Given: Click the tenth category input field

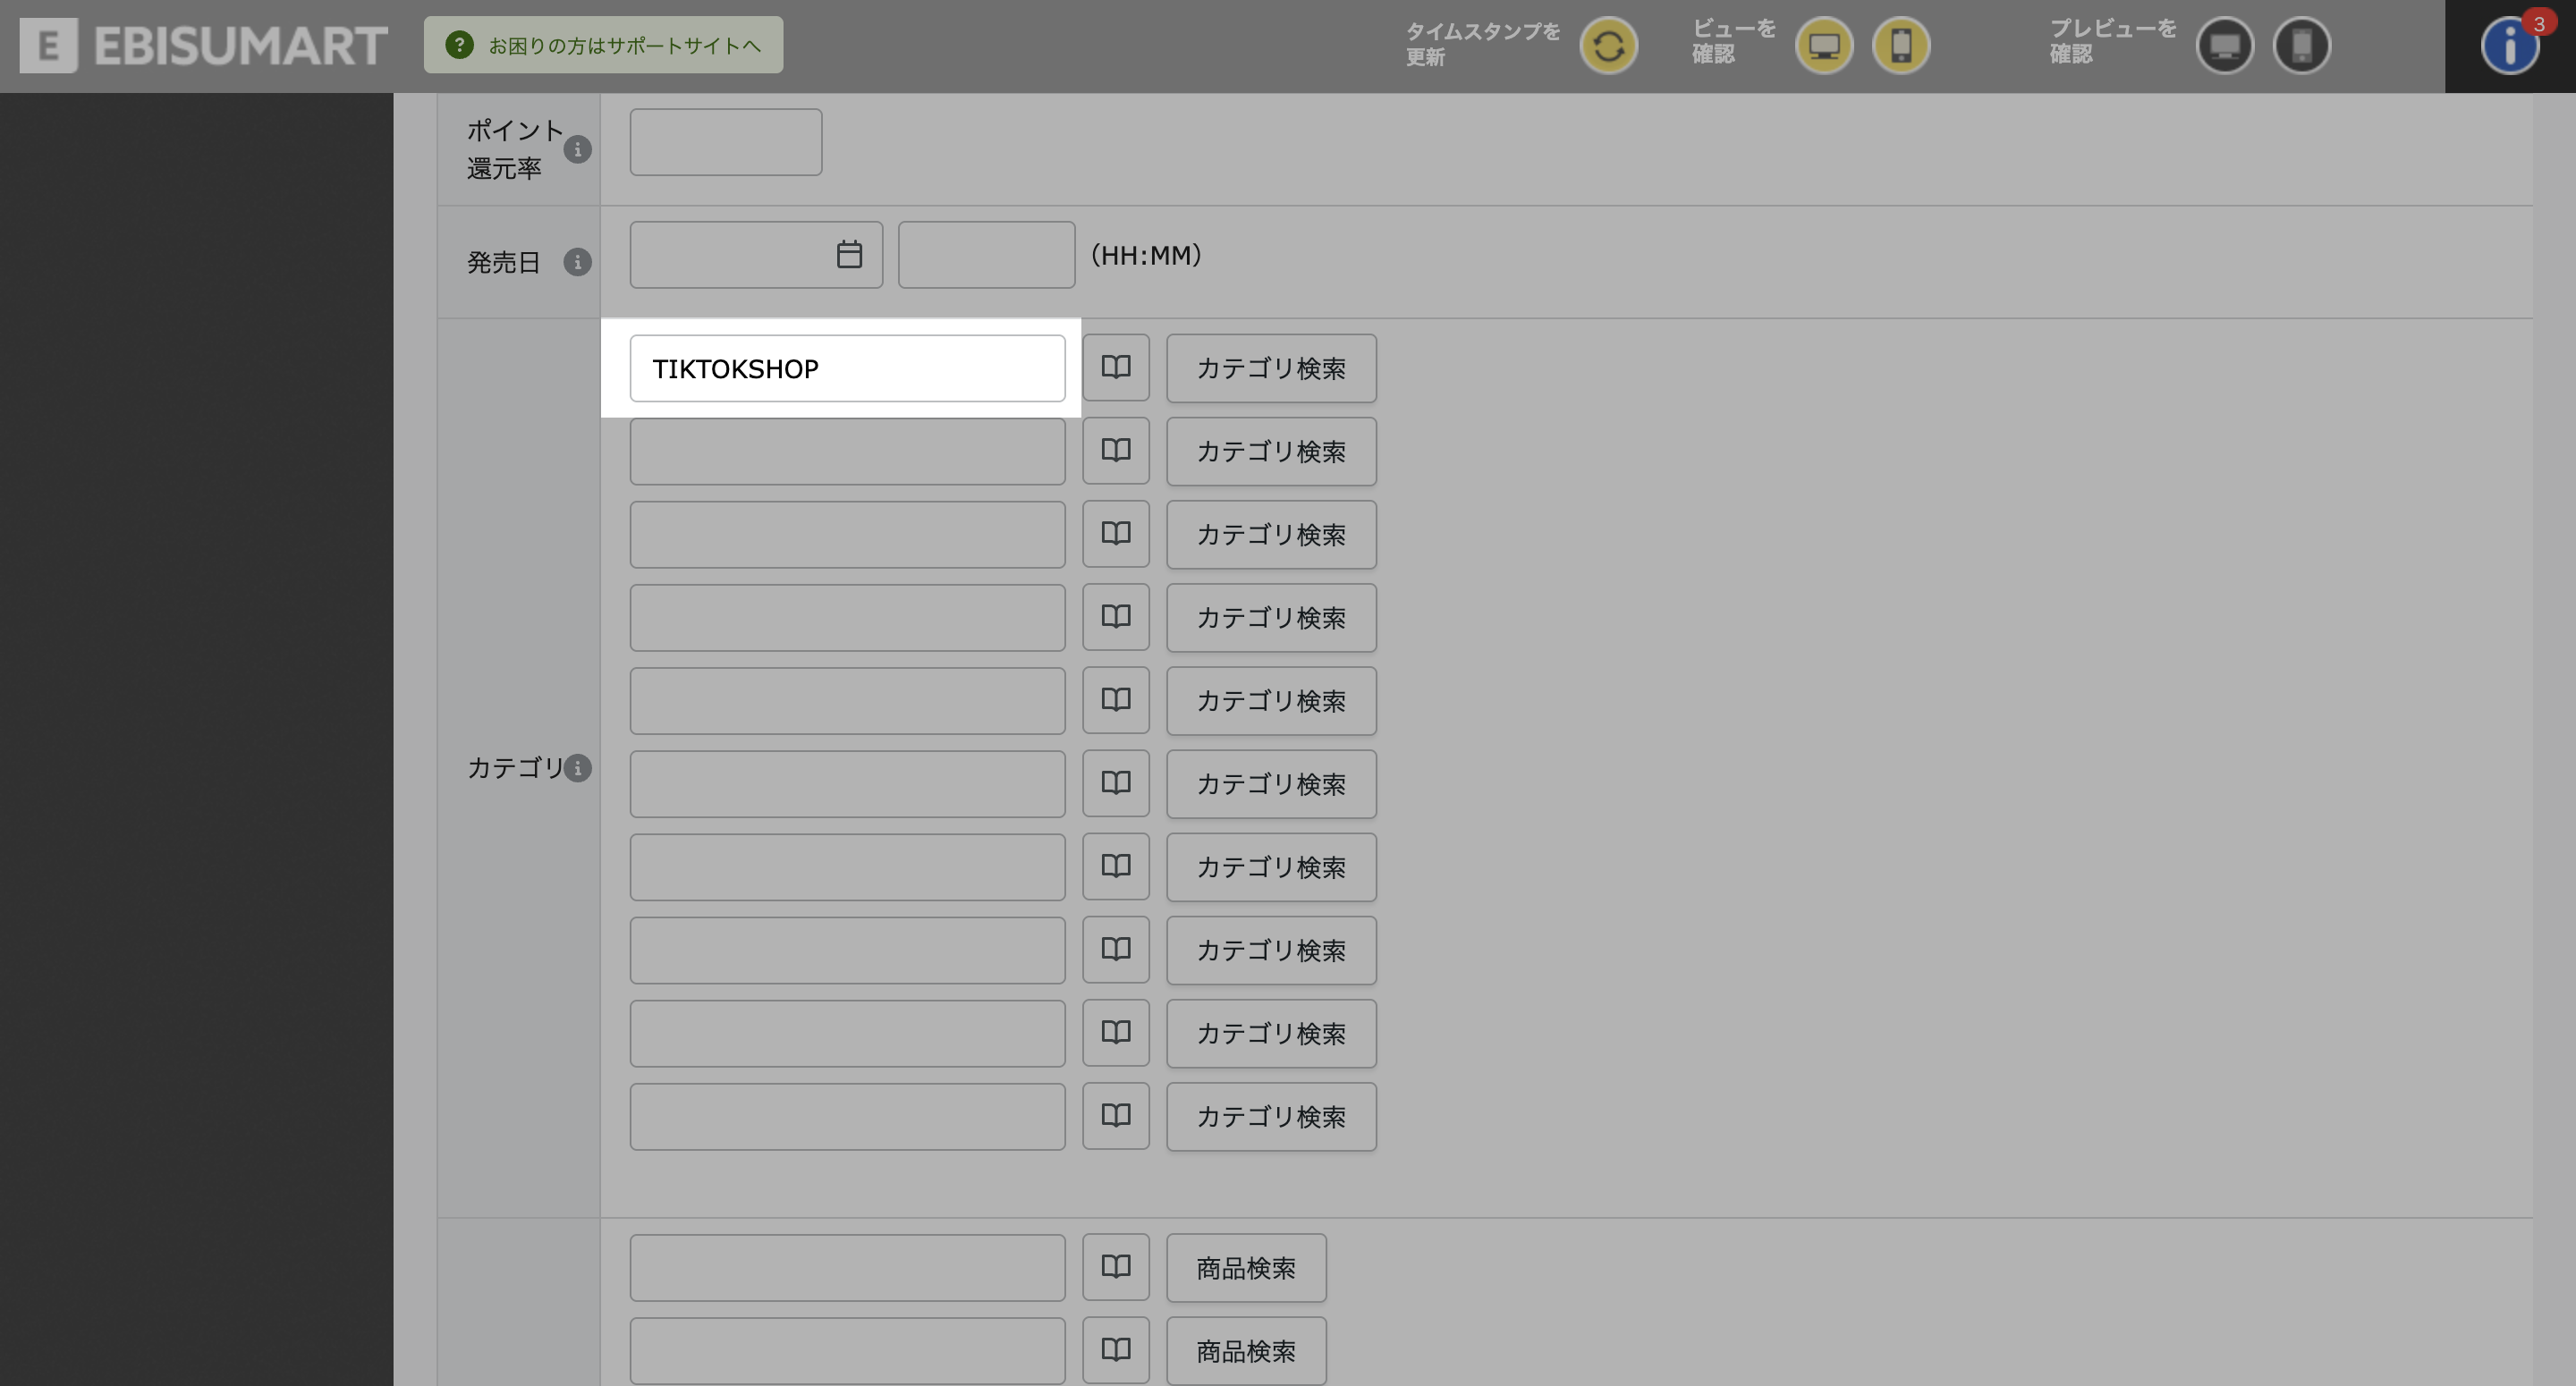Looking at the screenshot, I should (x=847, y=1115).
